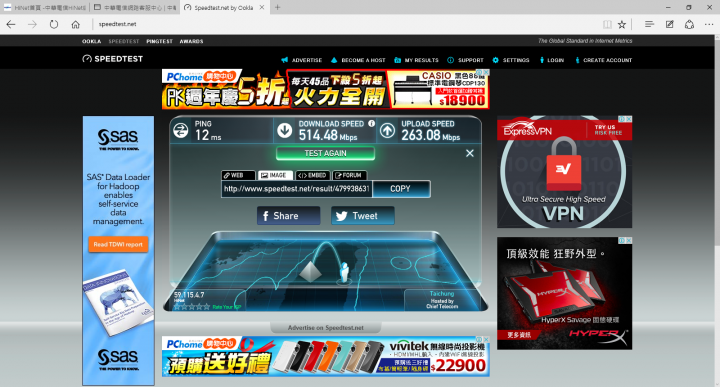
Task: Open the Login menu item
Action: tap(551, 60)
